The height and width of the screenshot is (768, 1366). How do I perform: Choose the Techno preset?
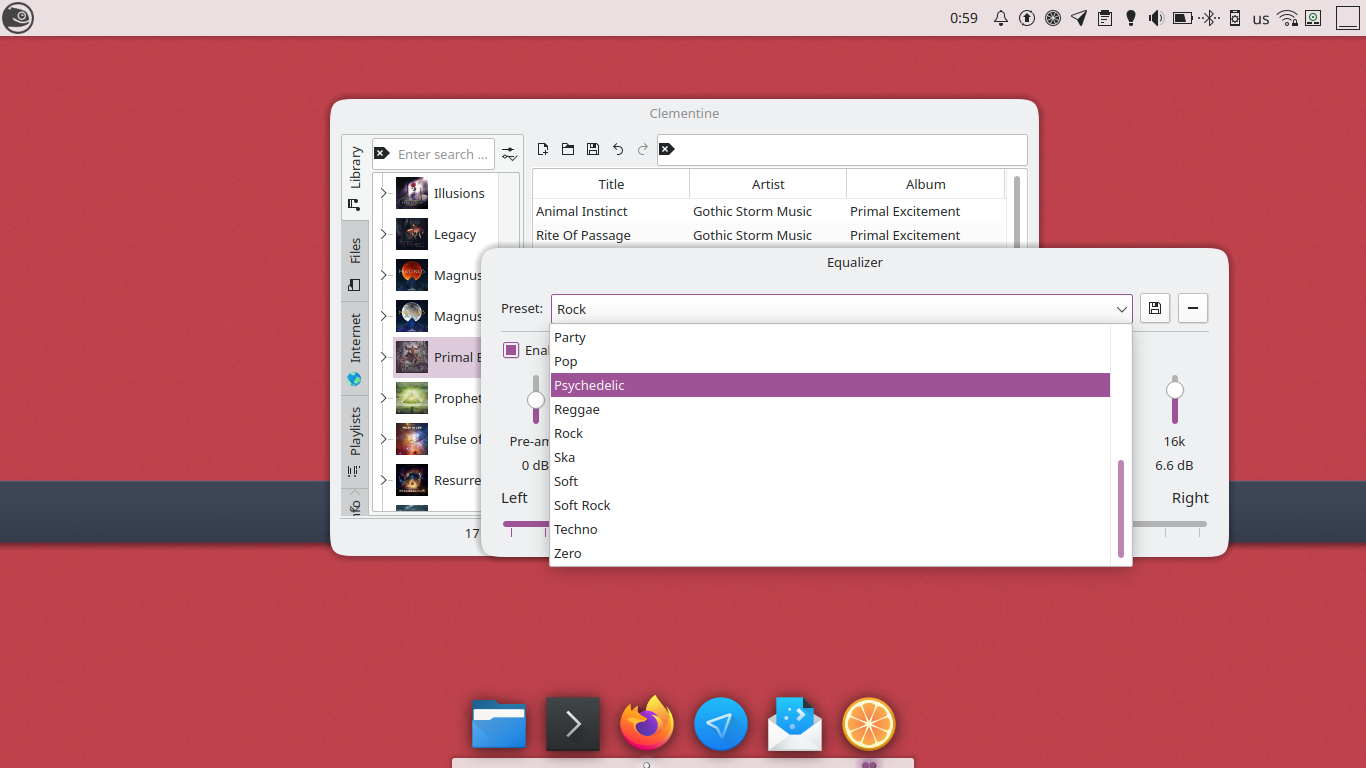(830, 529)
